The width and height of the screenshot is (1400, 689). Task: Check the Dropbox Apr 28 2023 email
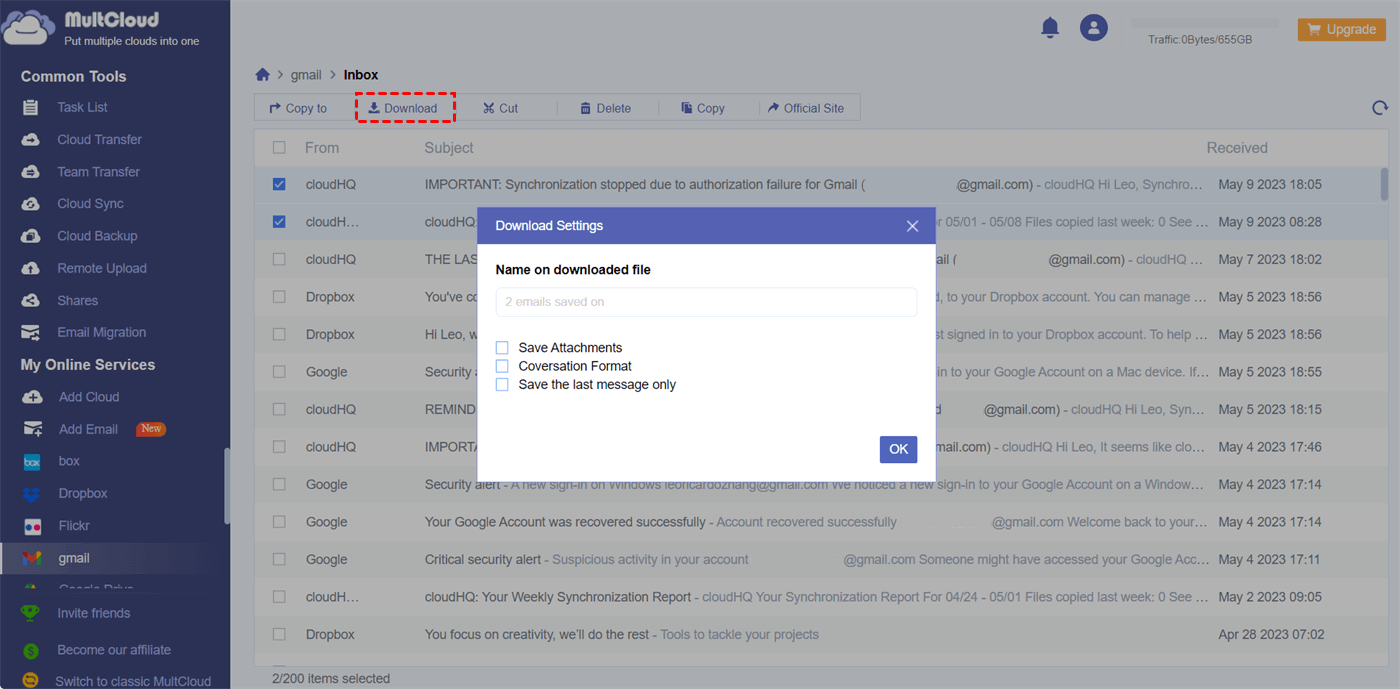point(279,634)
